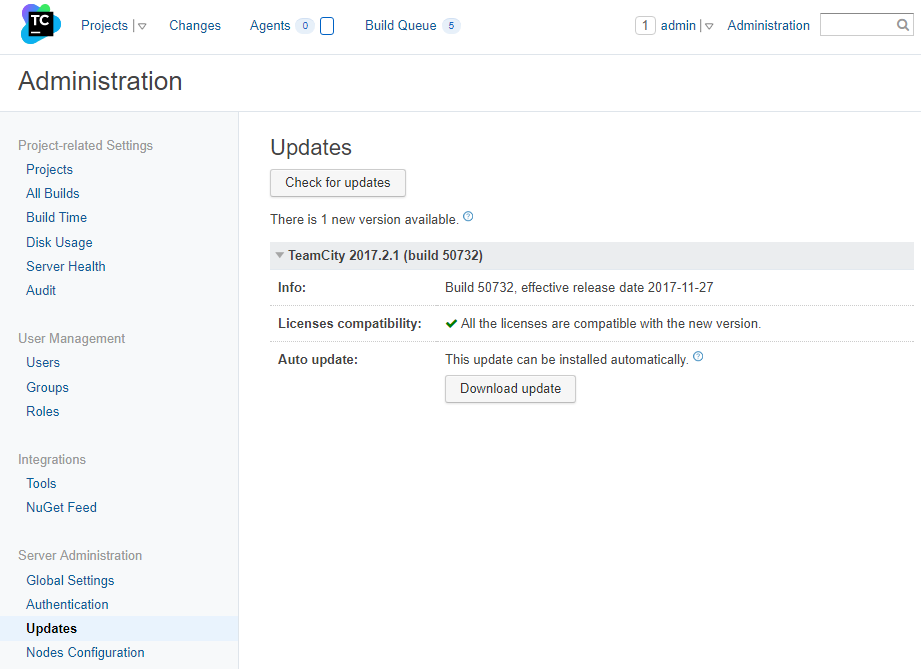Click the 'Info:' label
This screenshot has height=669, width=921.
coord(292,287)
